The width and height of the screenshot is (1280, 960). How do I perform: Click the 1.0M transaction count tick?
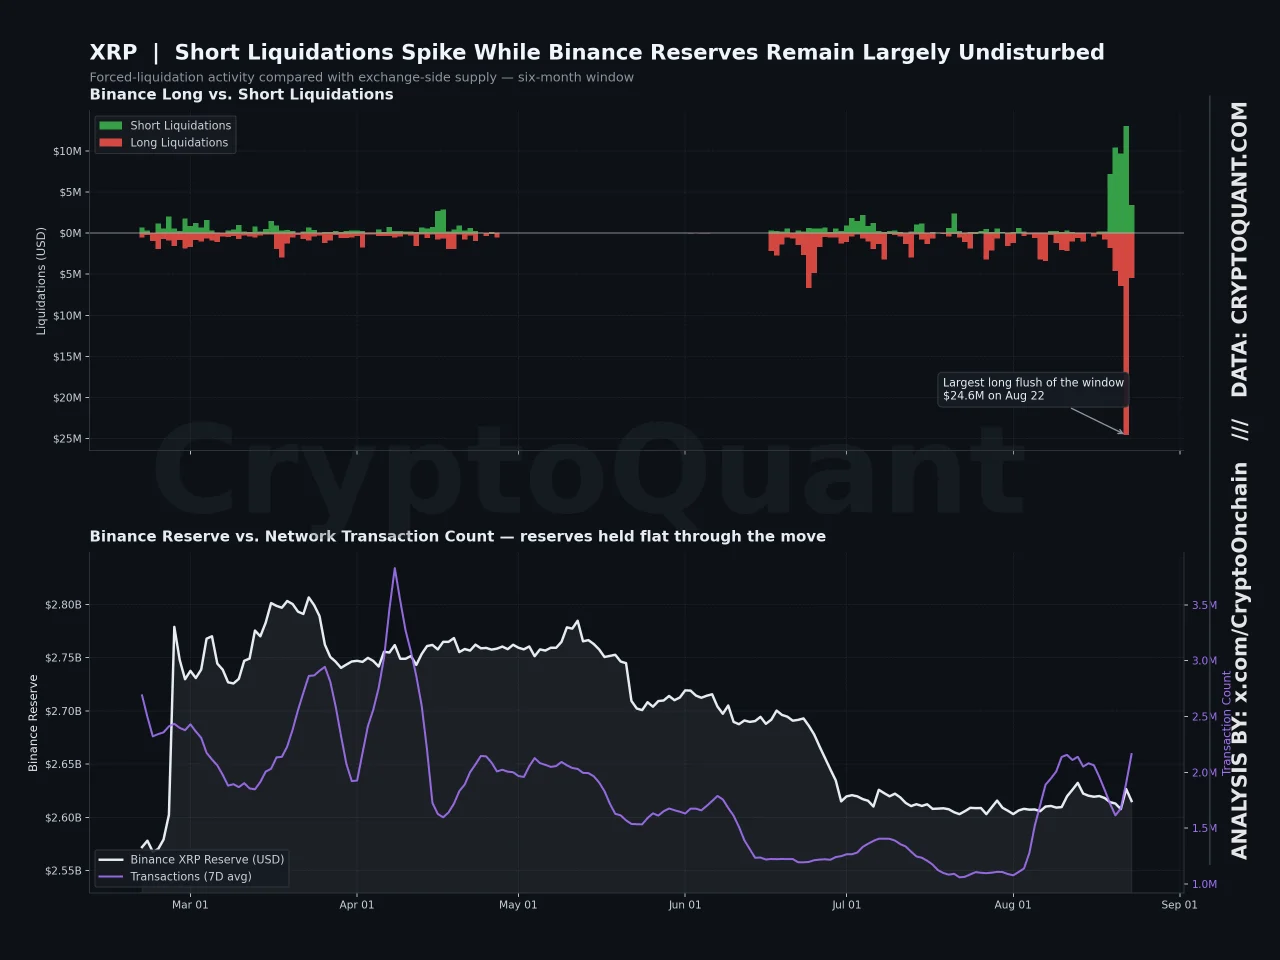click(1205, 884)
